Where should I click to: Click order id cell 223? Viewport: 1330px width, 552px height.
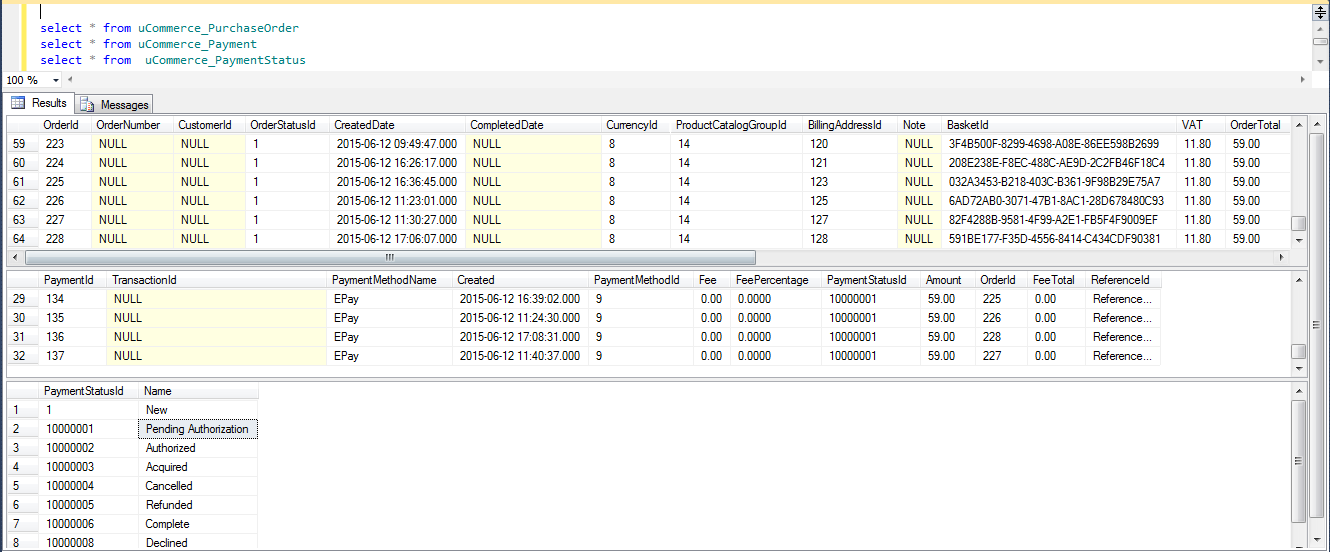click(x=64, y=144)
